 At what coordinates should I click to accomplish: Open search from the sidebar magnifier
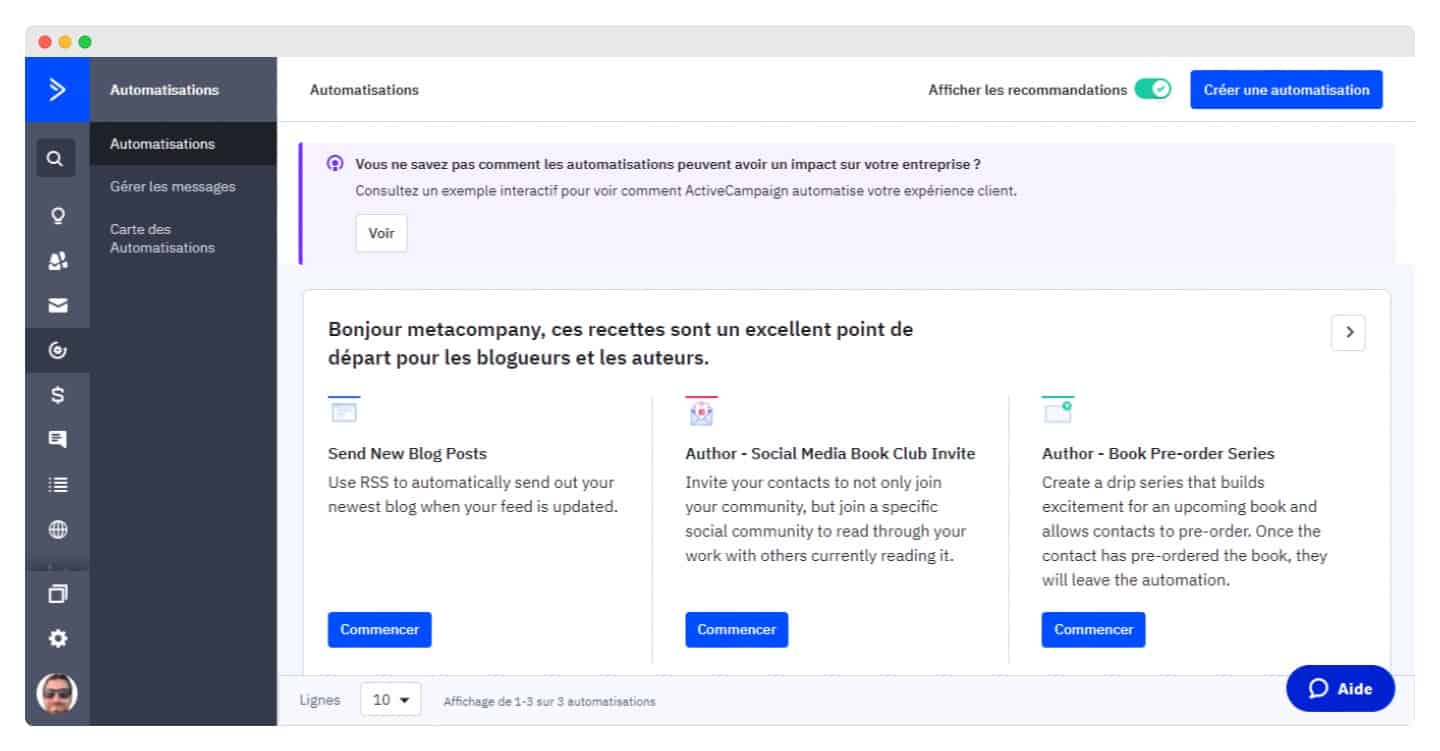click(x=56, y=158)
